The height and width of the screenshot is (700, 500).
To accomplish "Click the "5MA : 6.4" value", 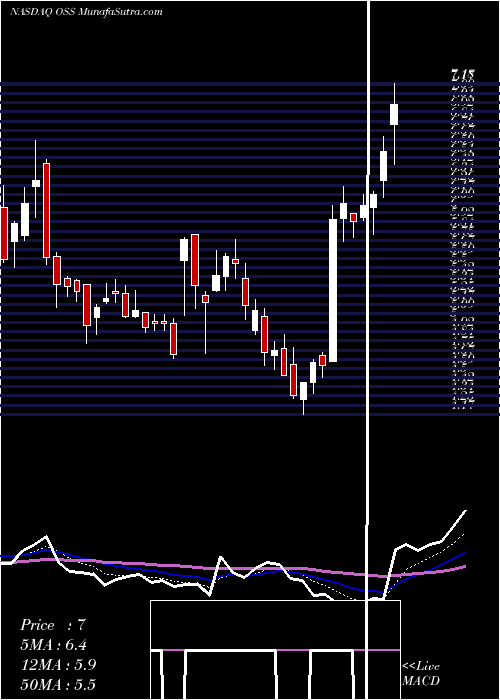I will 54,645.
